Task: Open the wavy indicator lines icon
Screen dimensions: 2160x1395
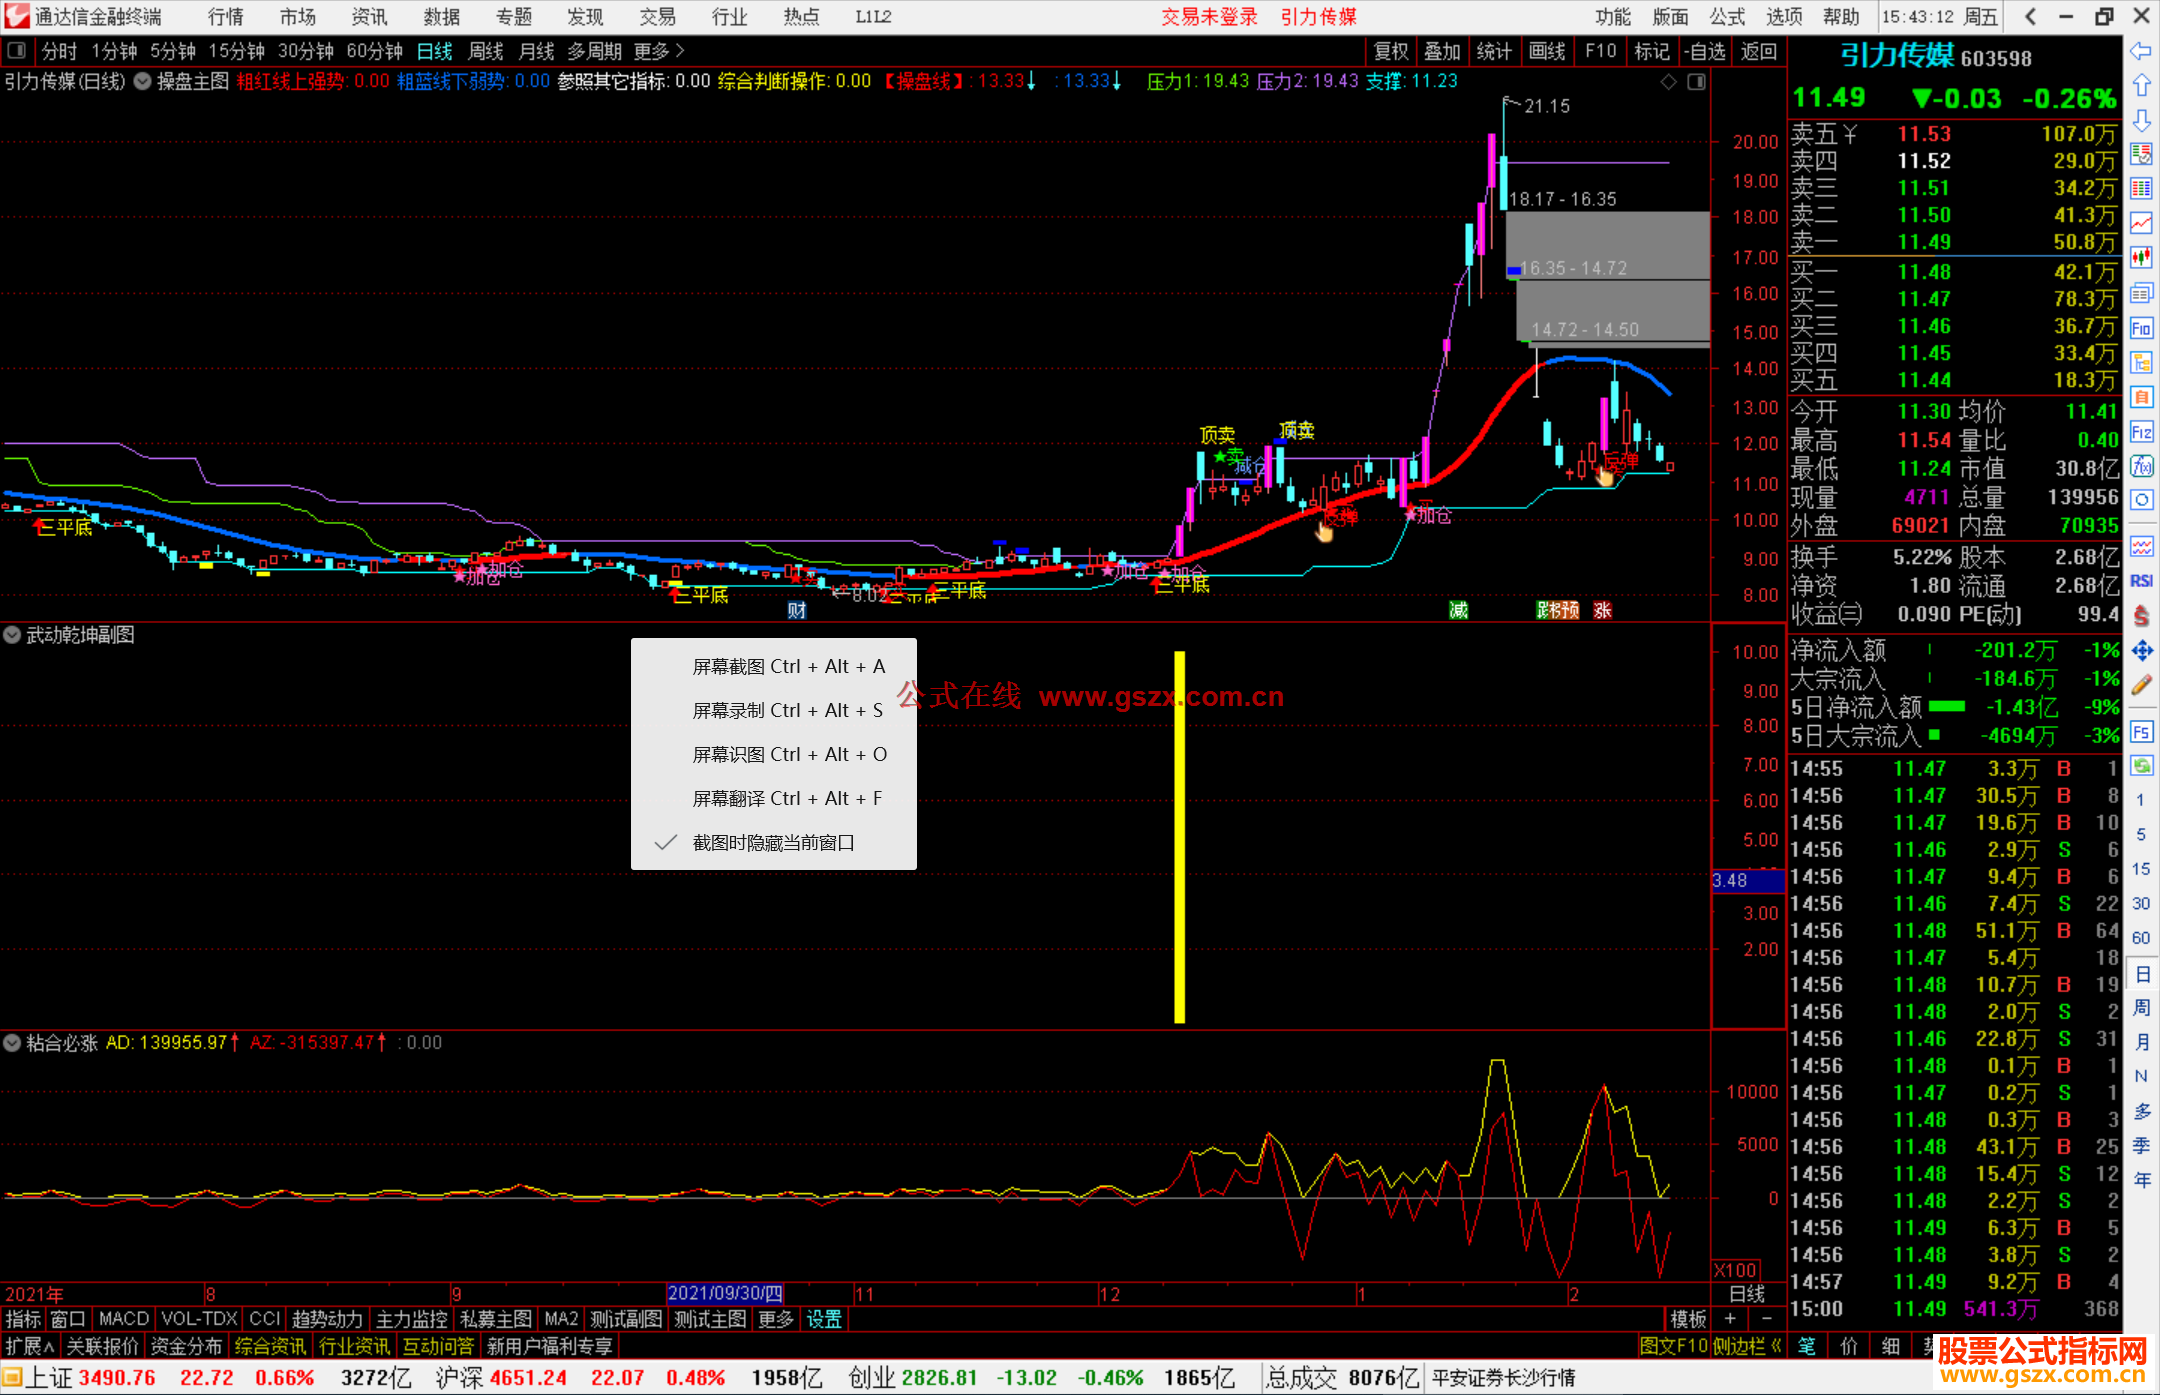Action: tap(2141, 546)
